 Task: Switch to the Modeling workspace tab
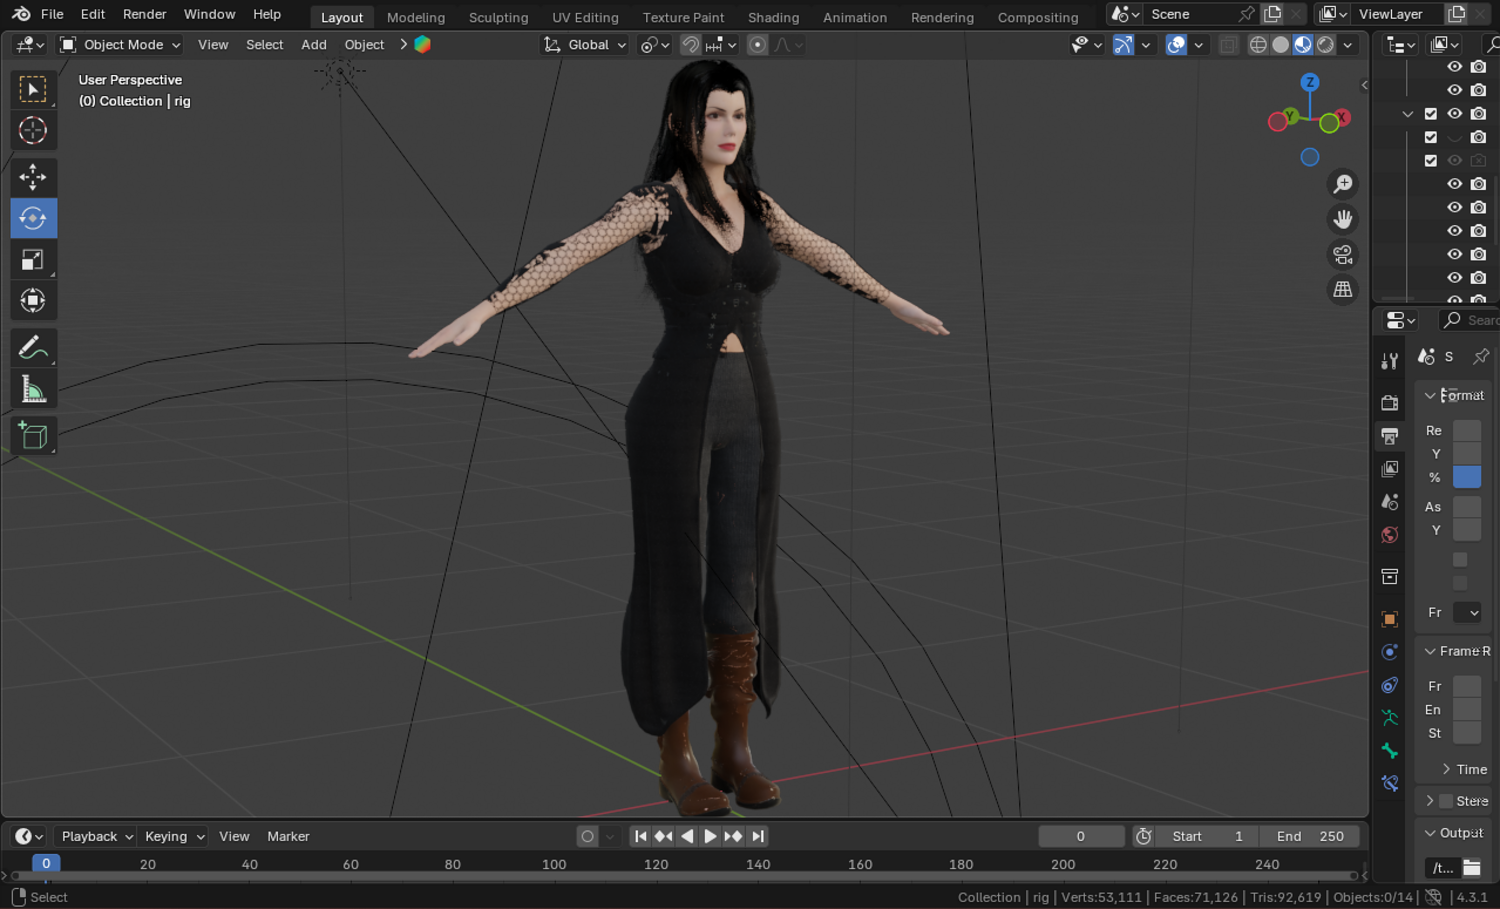click(x=416, y=17)
